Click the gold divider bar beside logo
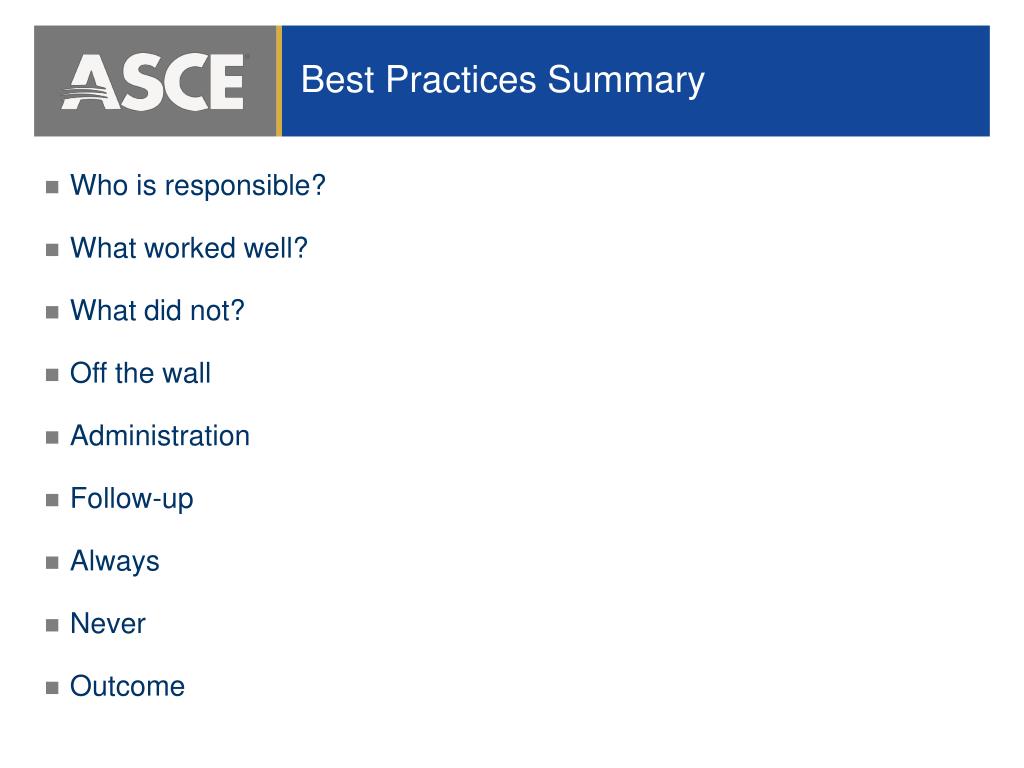This screenshot has width=1024, height=768. click(279, 81)
